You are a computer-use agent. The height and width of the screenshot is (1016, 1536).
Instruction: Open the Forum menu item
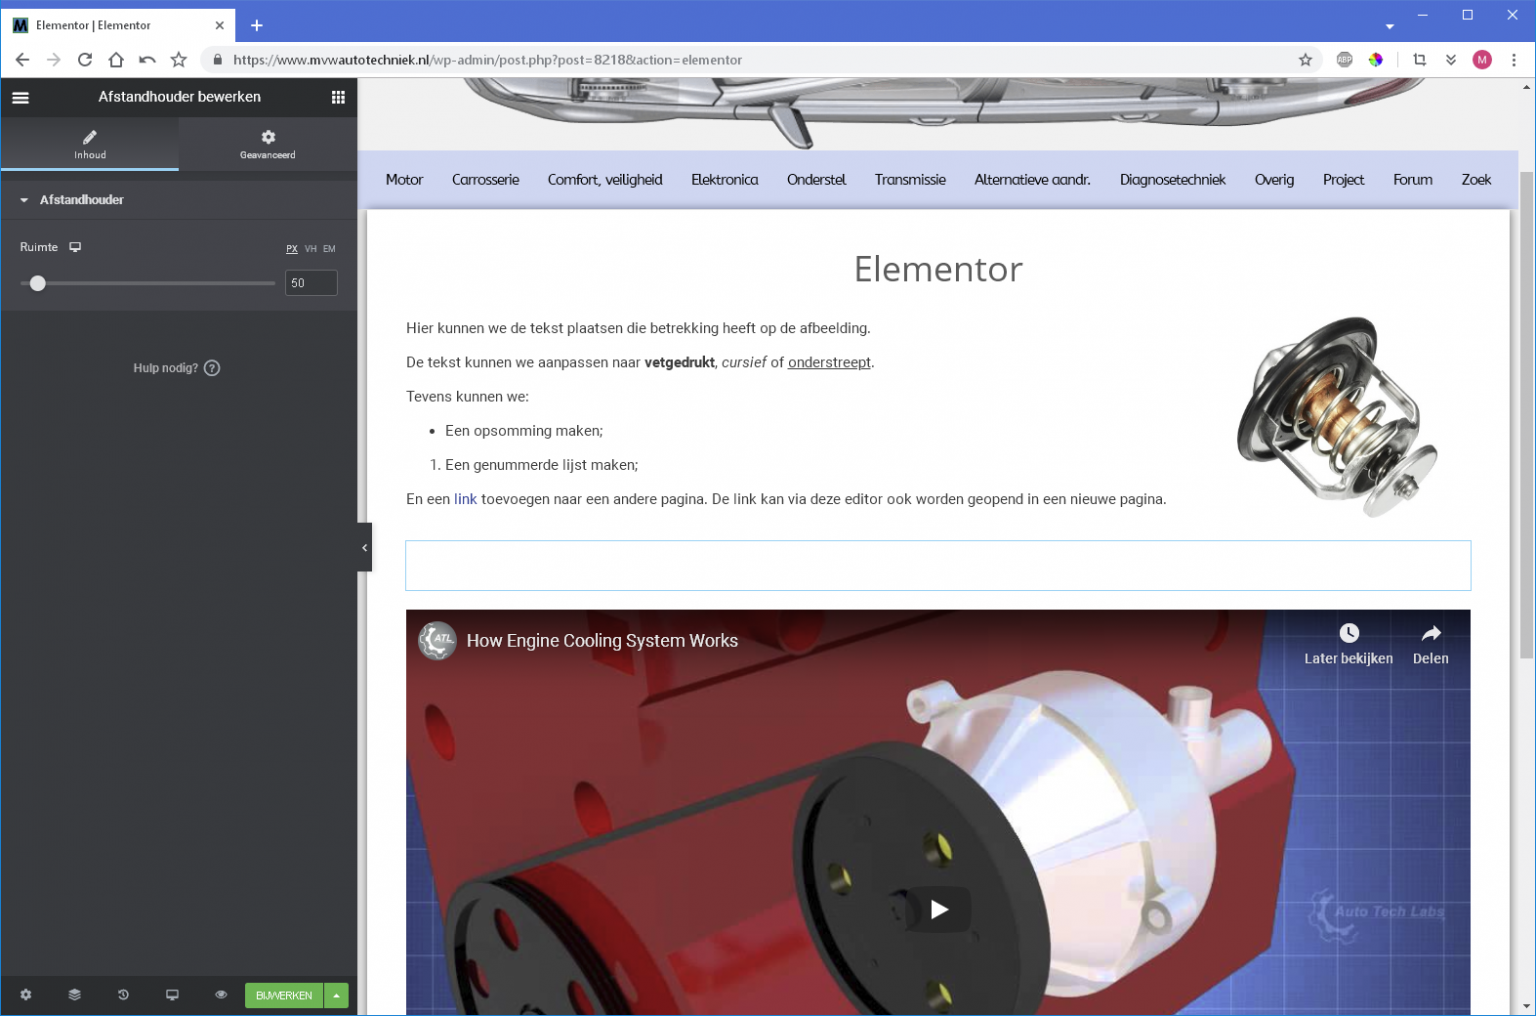1412,180
